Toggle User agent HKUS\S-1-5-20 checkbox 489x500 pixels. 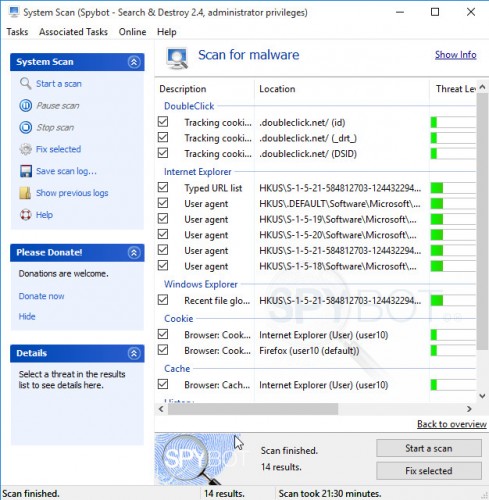pos(163,234)
